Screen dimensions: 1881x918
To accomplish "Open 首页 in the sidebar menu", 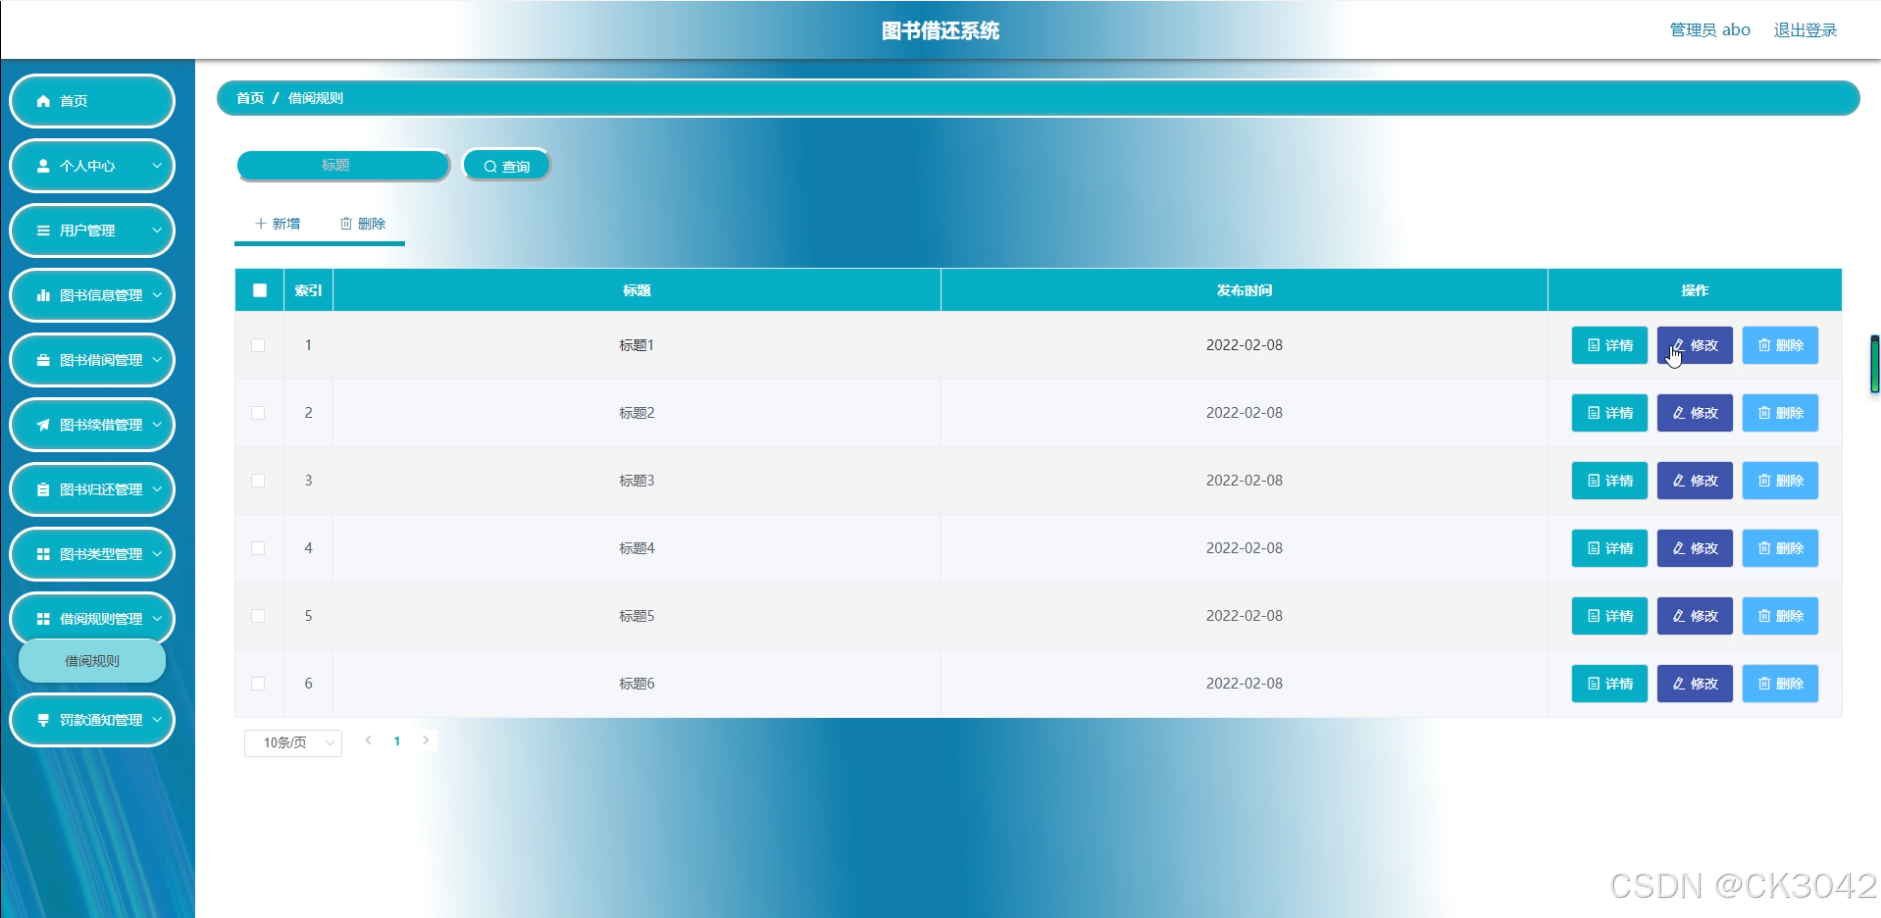I will pos(92,101).
